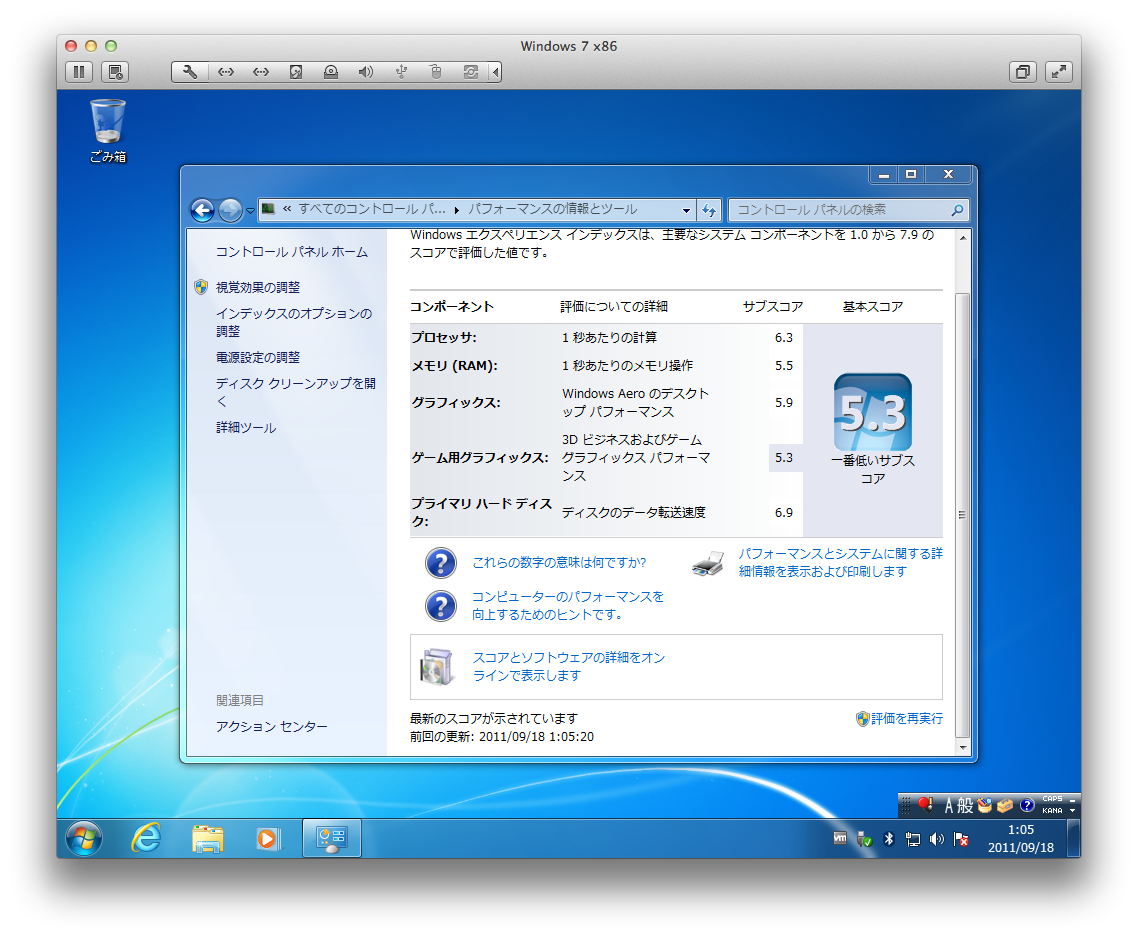Open コントロール パネル ホーム link

coord(292,252)
